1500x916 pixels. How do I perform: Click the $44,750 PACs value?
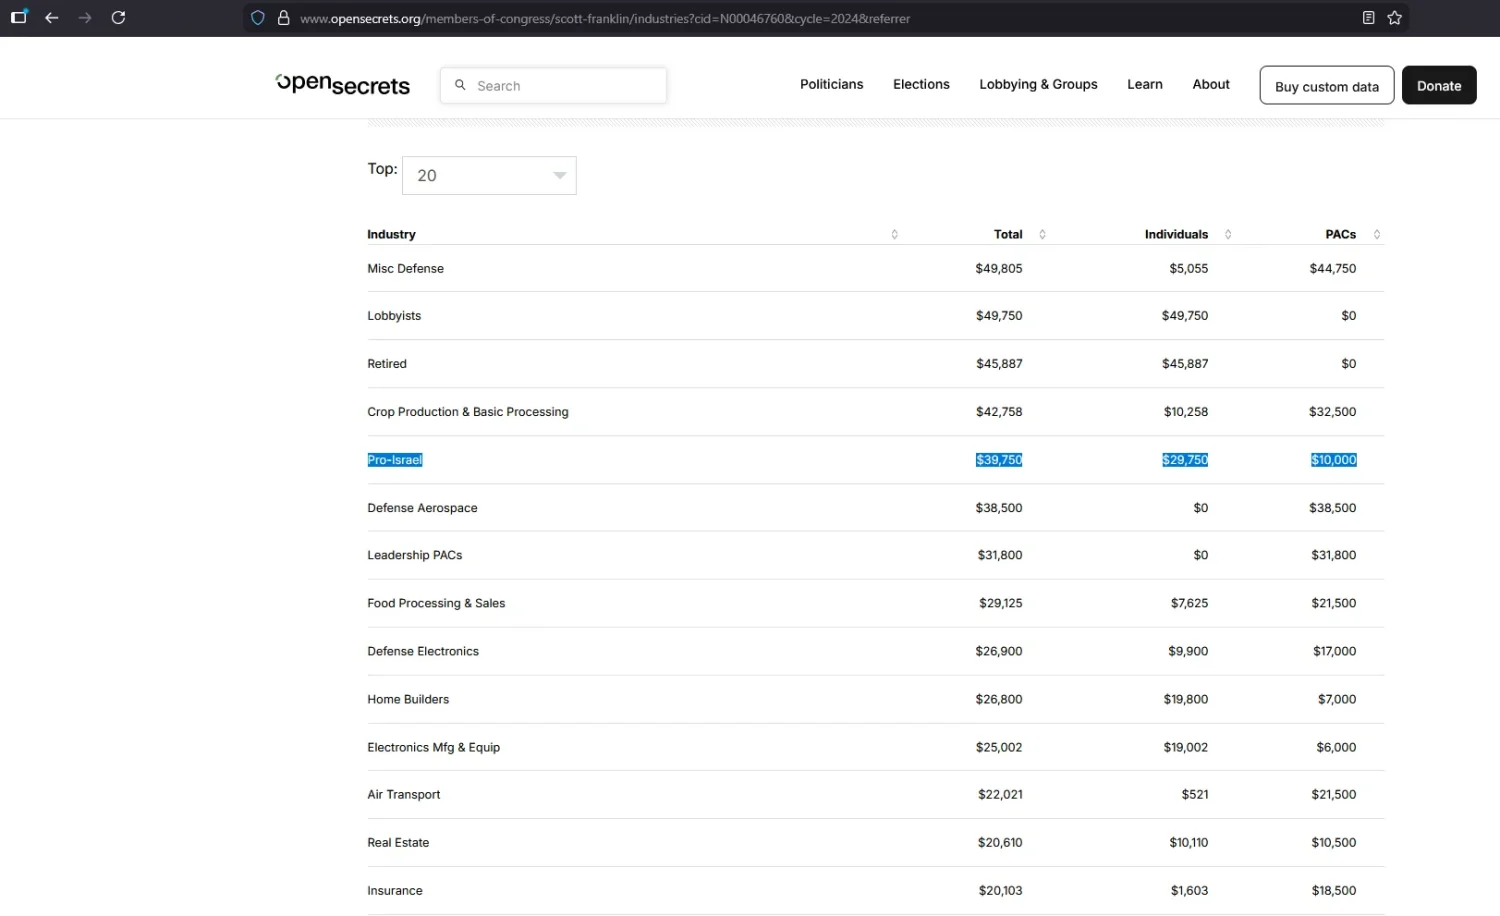coord(1333,268)
